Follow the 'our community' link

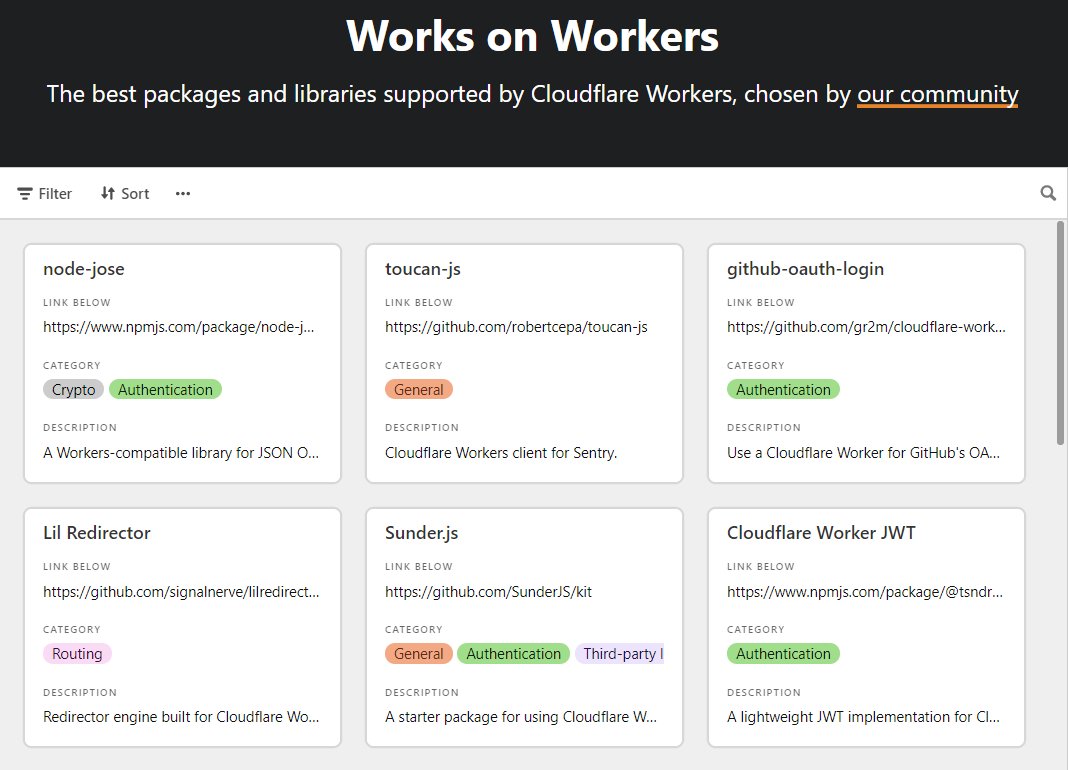pyautogui.click(x=937, y=94)
